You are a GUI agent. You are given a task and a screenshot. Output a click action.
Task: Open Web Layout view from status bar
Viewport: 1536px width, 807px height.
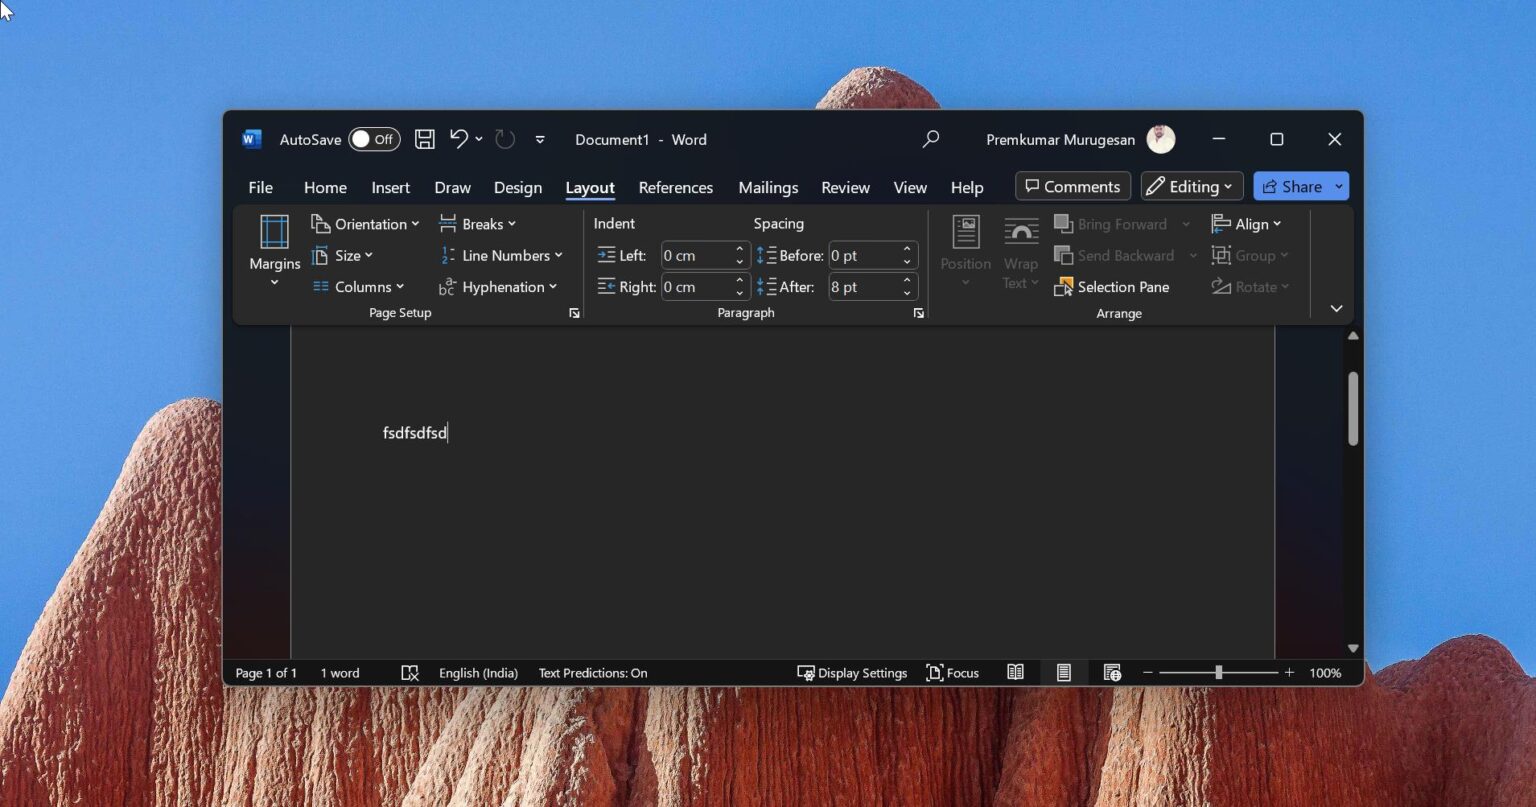1111,672
